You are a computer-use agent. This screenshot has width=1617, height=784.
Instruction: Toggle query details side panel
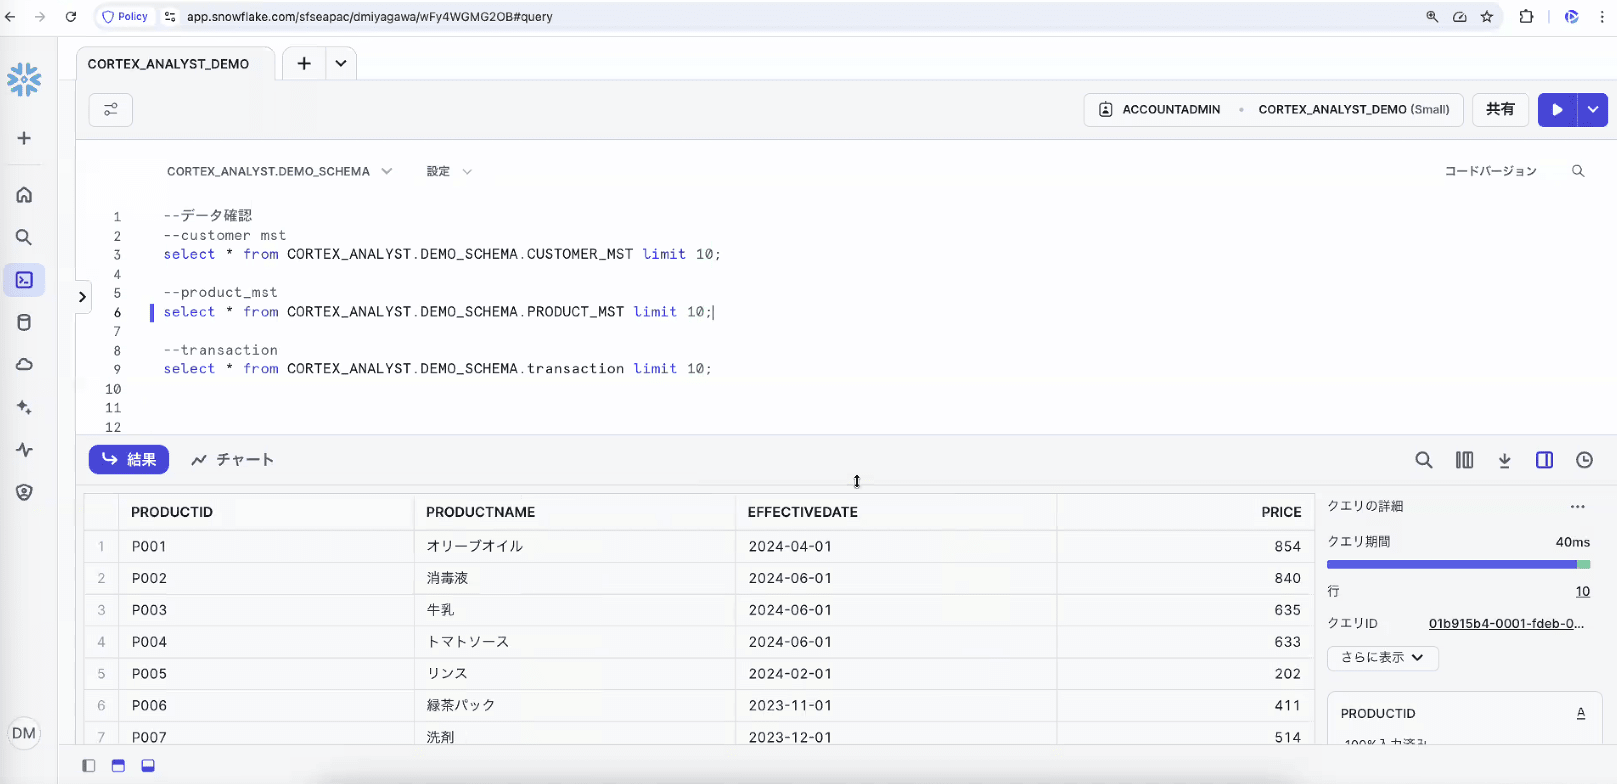(1545, 460)
